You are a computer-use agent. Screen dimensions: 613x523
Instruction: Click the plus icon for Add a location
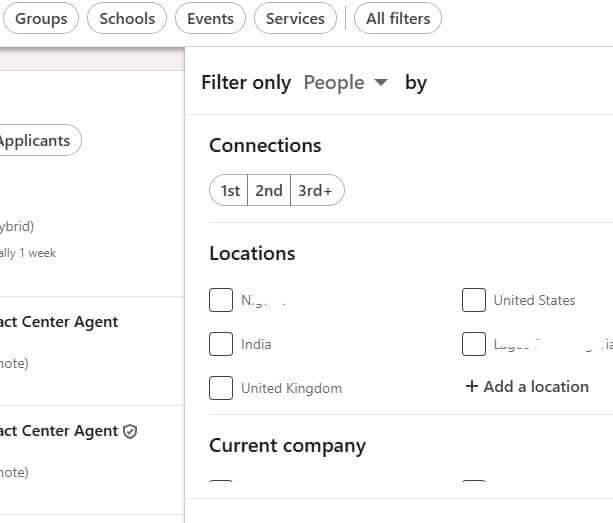pos(471,386)
